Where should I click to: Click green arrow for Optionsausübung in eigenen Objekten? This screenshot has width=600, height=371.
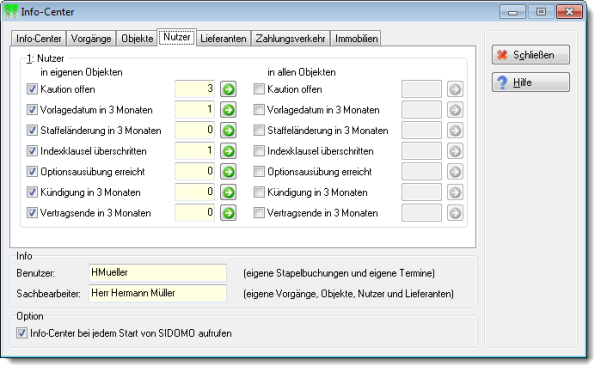[x=228, y=172]
